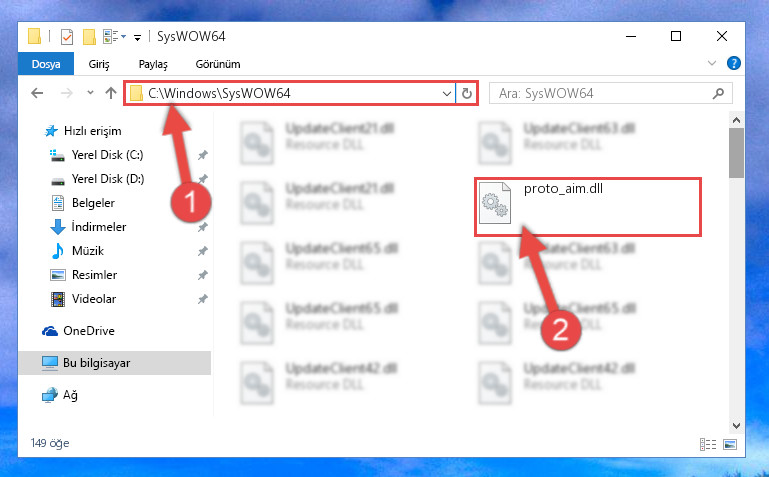Click the search magnifier icon

point(718,93)
